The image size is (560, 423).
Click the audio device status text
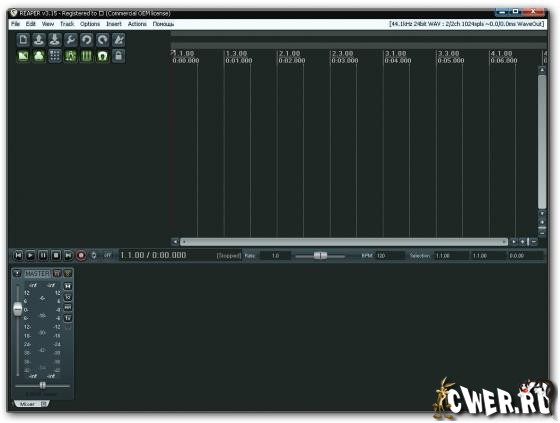(467, 24)
